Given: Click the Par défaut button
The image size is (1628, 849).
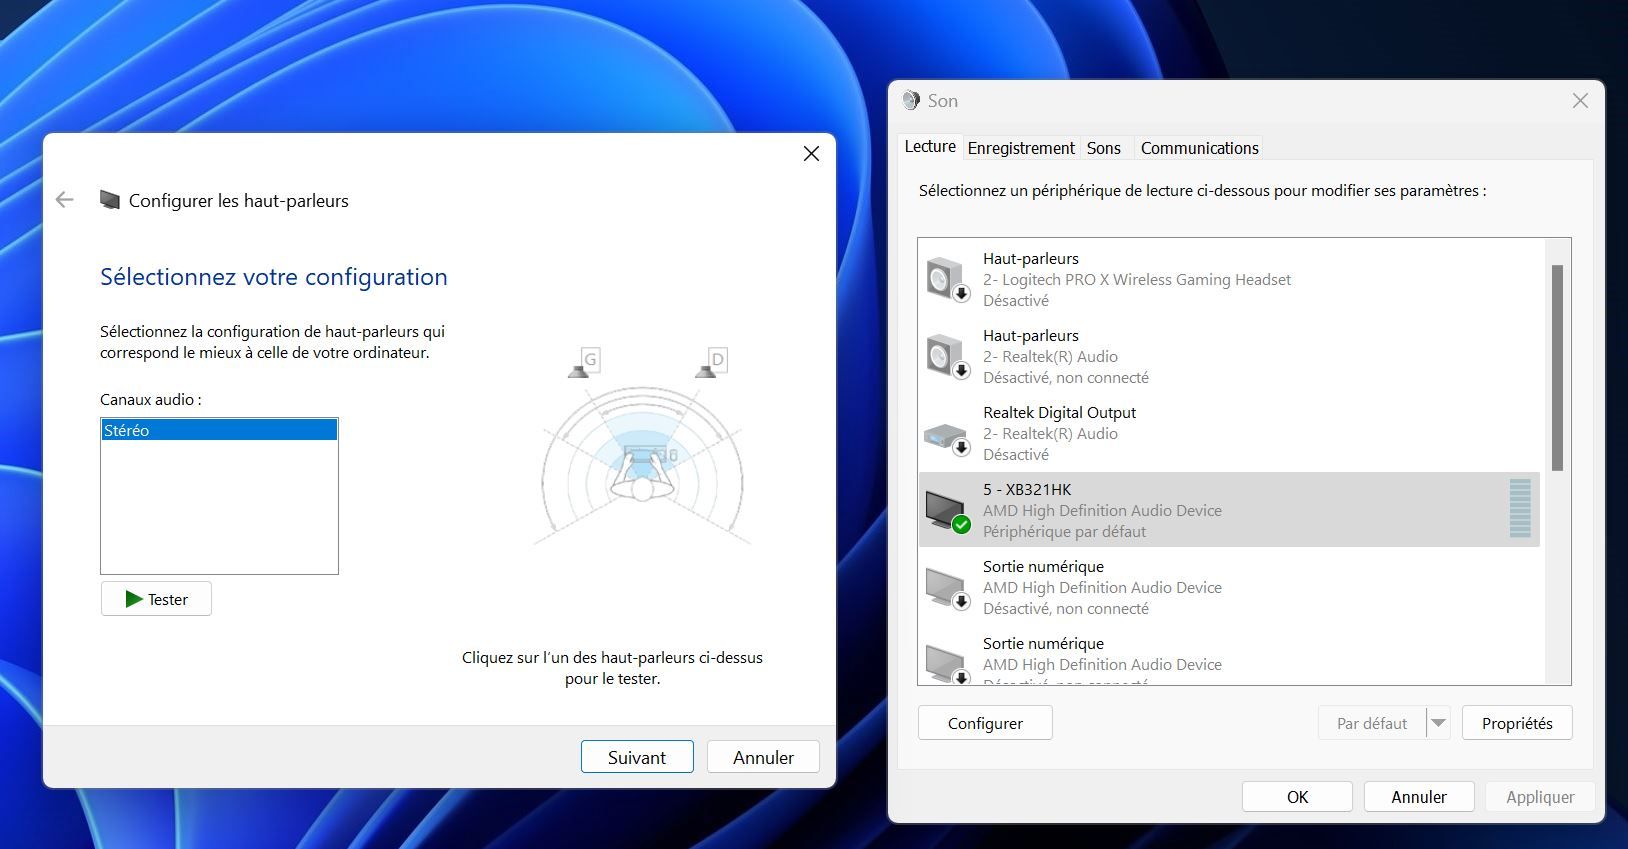Looking at the screenshot, I should pyautogui.click(x=1372, y=723).
